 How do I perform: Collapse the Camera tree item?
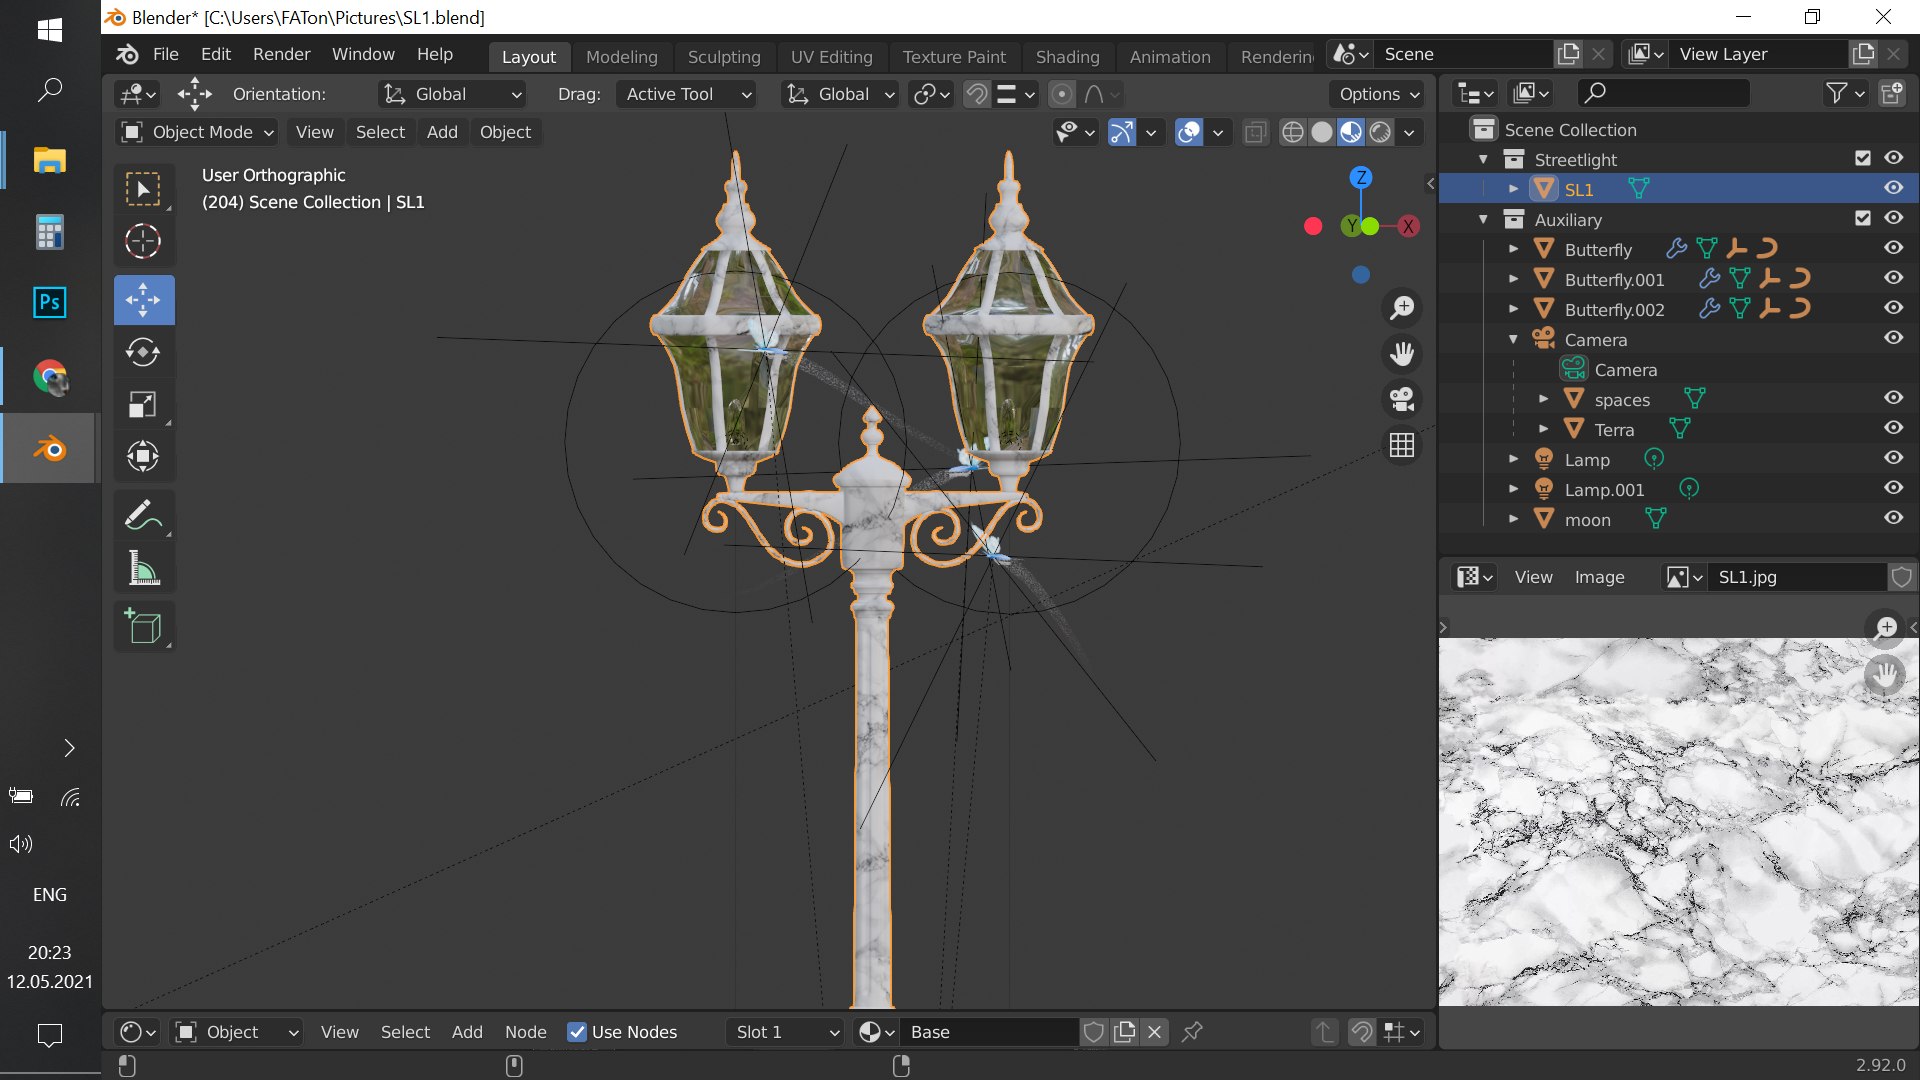pyautogui.click(x=1514, y=339)
